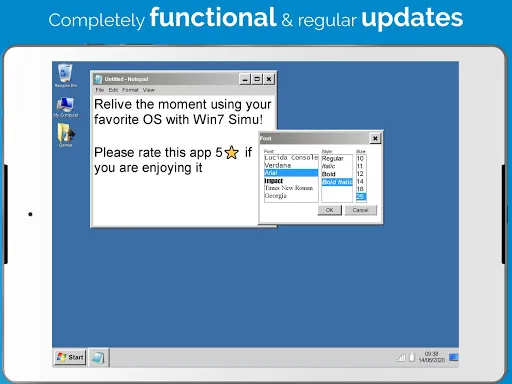Select Times New Roman font

point(291,188)
